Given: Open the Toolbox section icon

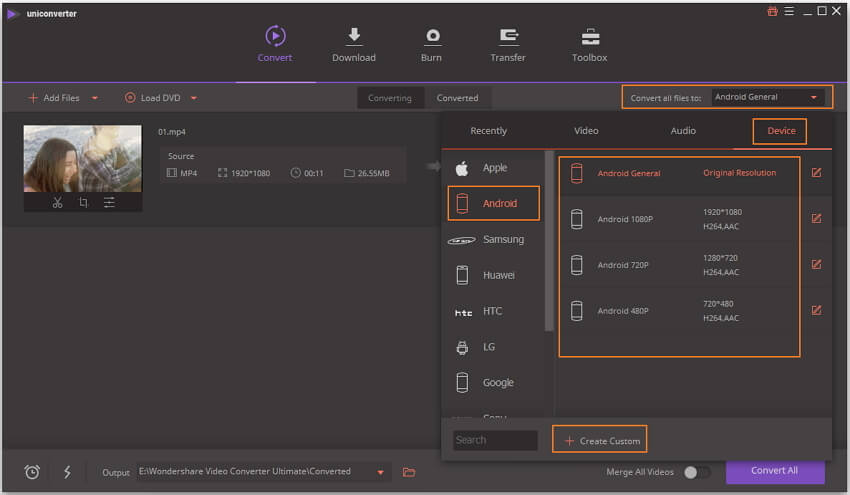Looking at the screenshot, I should (x=590, y=36).
